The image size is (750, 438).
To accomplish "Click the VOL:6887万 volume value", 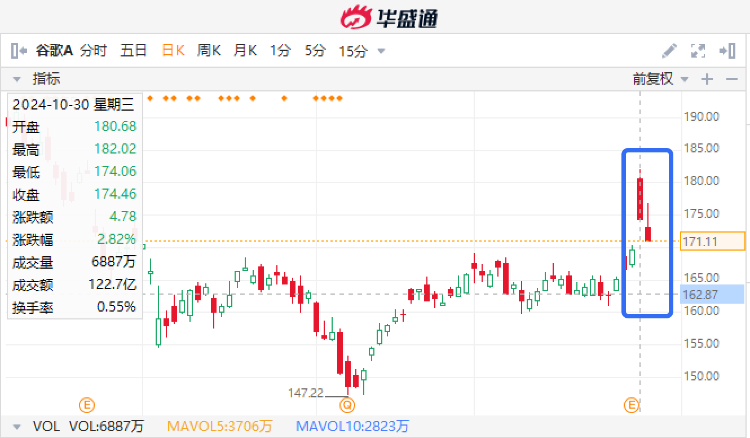I will 106,426.
